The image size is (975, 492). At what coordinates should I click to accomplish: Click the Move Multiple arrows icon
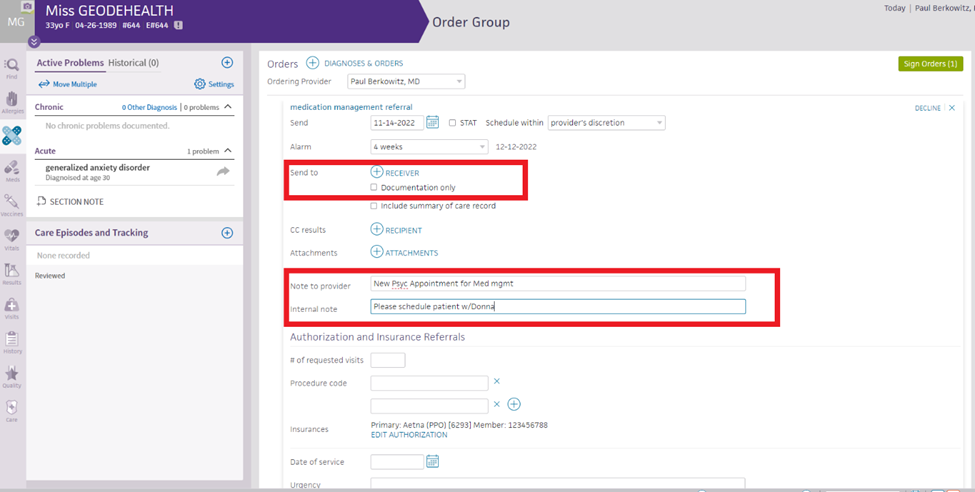(x=44, y=84)
